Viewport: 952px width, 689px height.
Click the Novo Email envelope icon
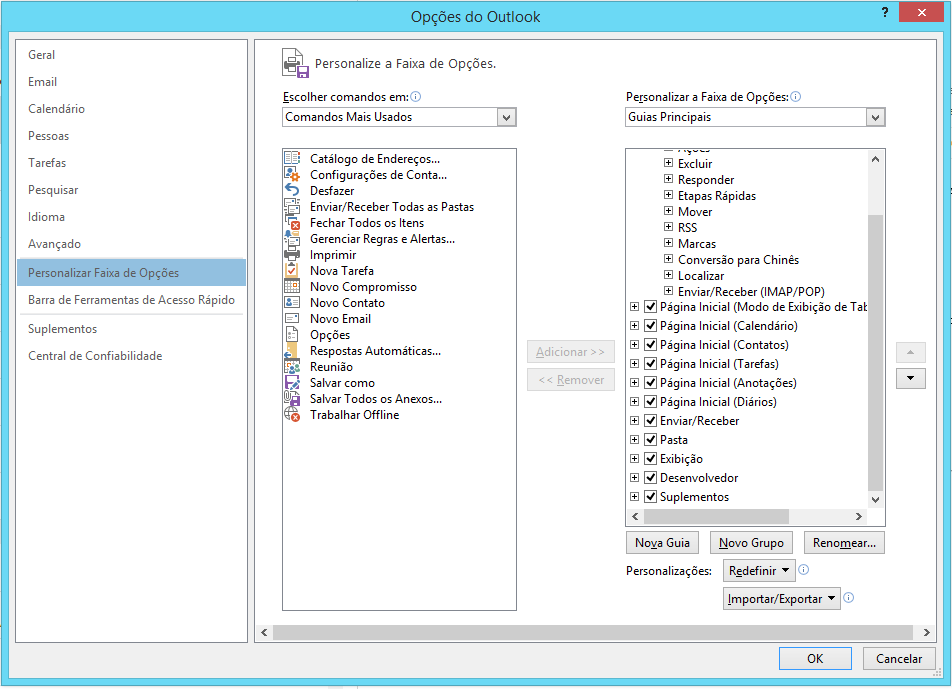tap(292, 318)
